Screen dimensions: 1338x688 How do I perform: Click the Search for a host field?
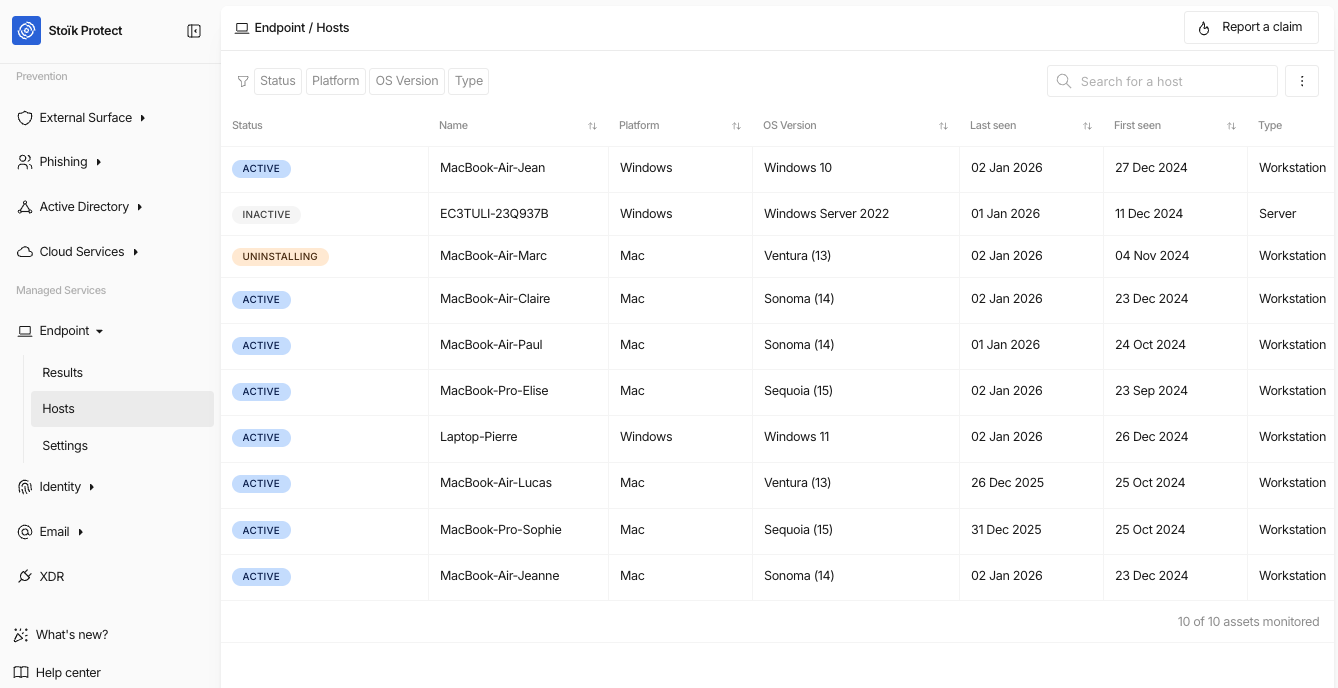[x=1162, y=81]
